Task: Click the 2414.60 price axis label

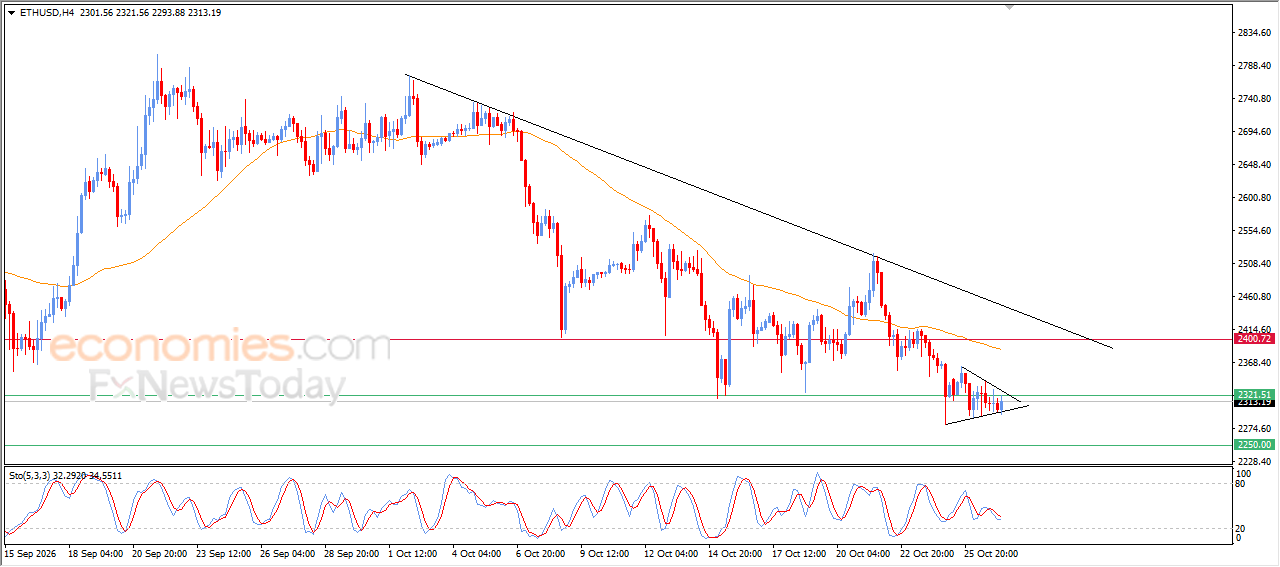Action: (x=1253, y=329)
